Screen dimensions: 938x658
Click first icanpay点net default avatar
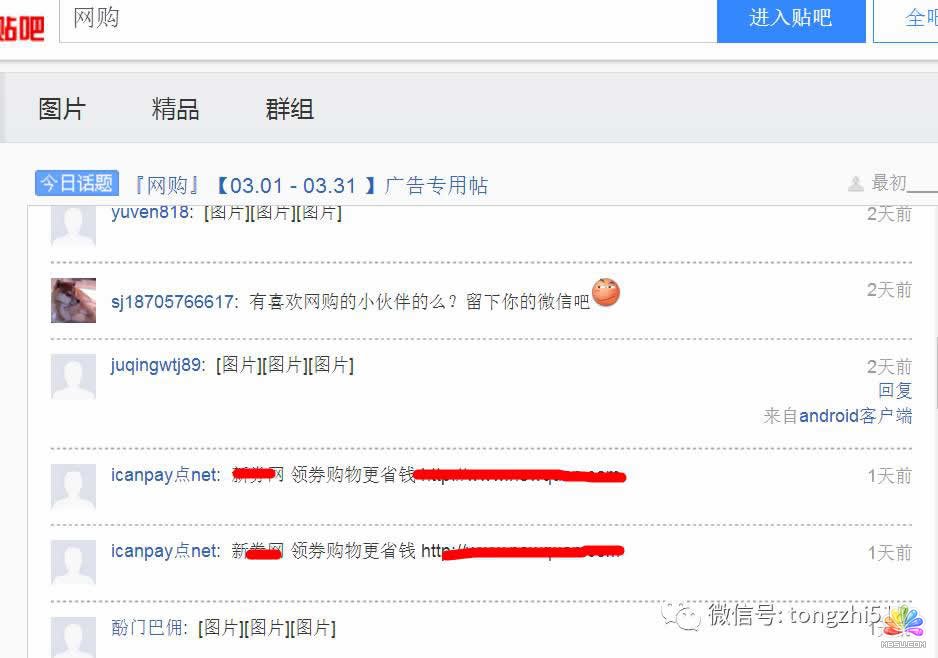[x=74, y=487]
